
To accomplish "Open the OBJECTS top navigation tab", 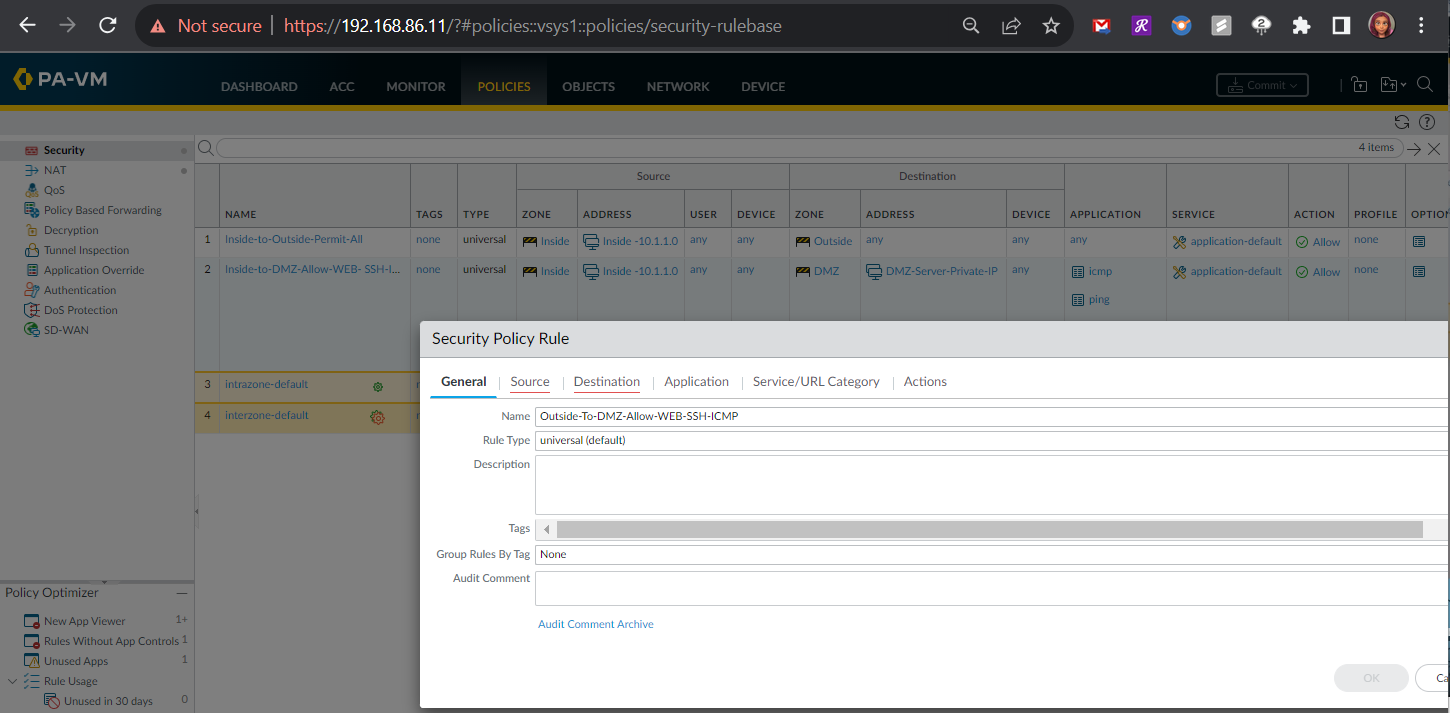I will pos(588,87).
